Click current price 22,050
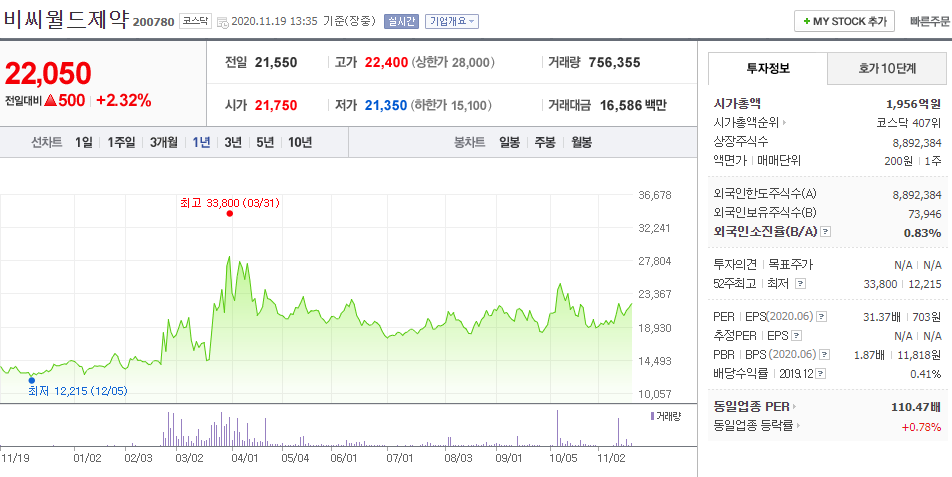Image resolution: width=952 pixels, height=477 pixels. [48, 73]
